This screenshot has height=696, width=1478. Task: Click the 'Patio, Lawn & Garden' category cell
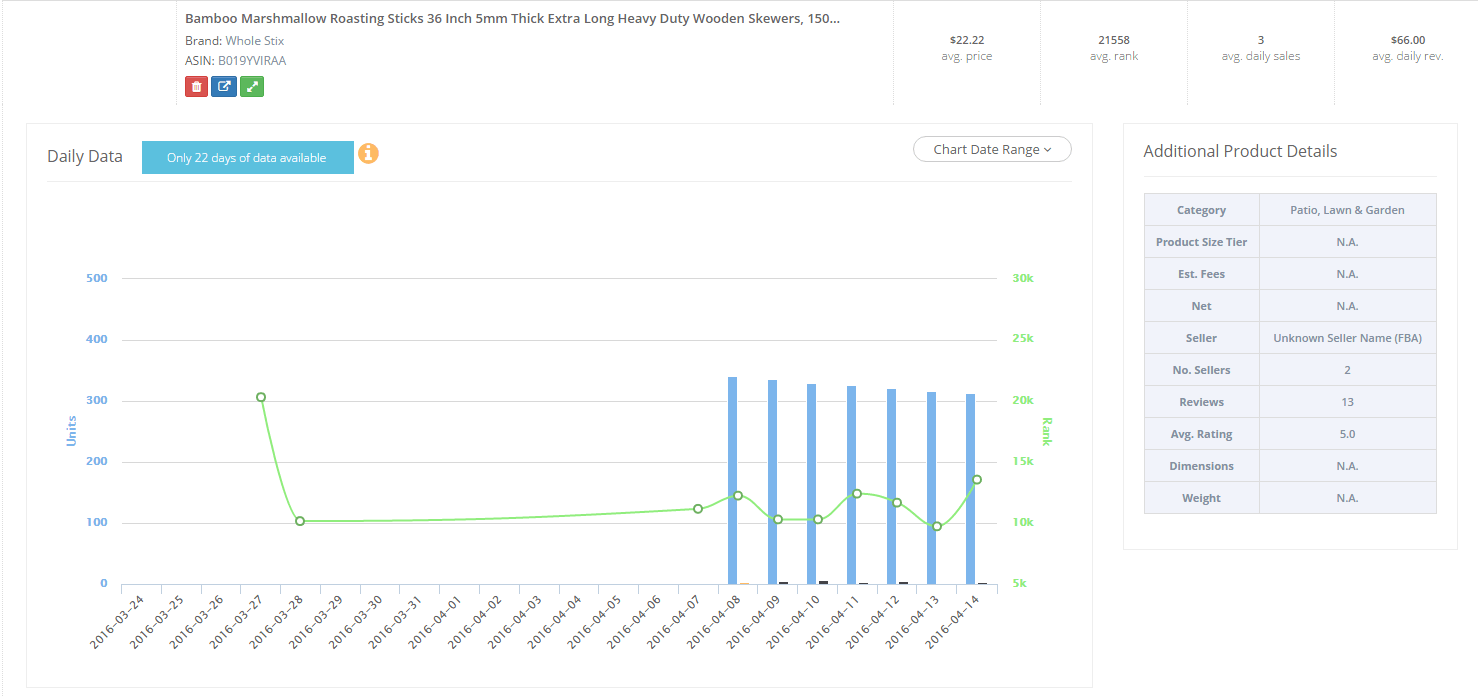pyautogui.click(x=1347, y=210)
